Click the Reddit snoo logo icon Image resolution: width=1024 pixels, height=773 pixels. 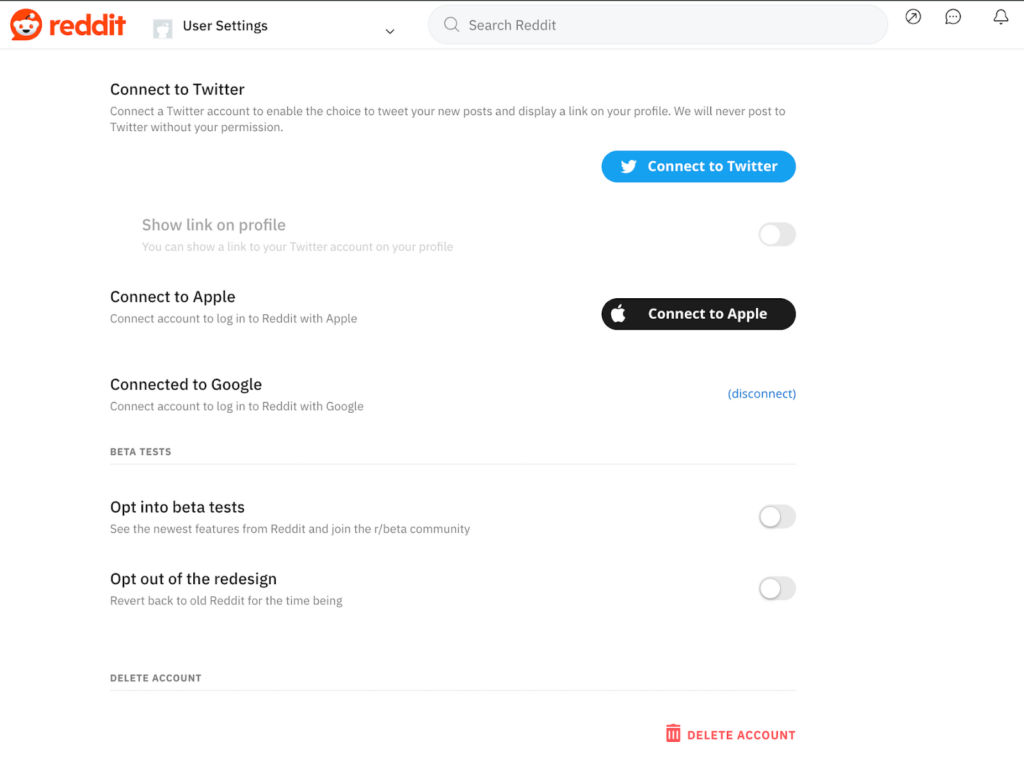tap(28, 25)
